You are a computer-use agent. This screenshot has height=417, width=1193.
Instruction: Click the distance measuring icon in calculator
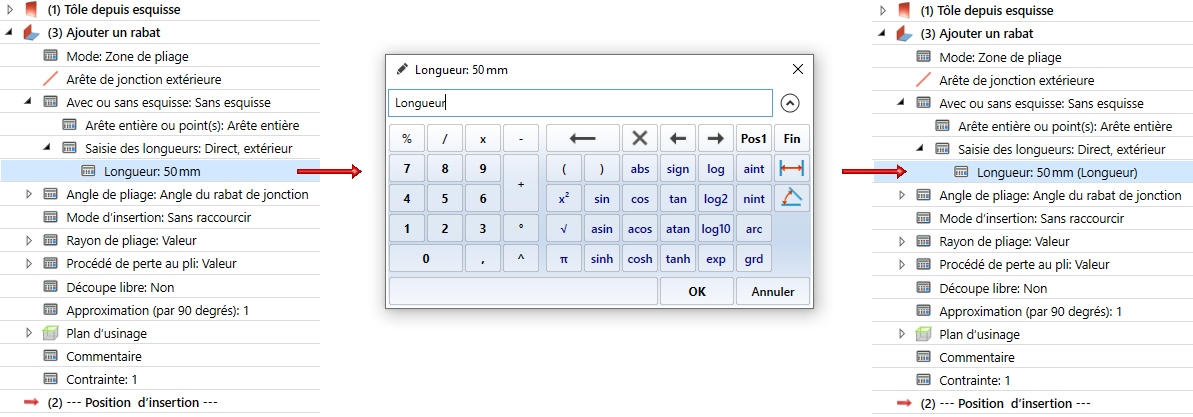[791, 168]
